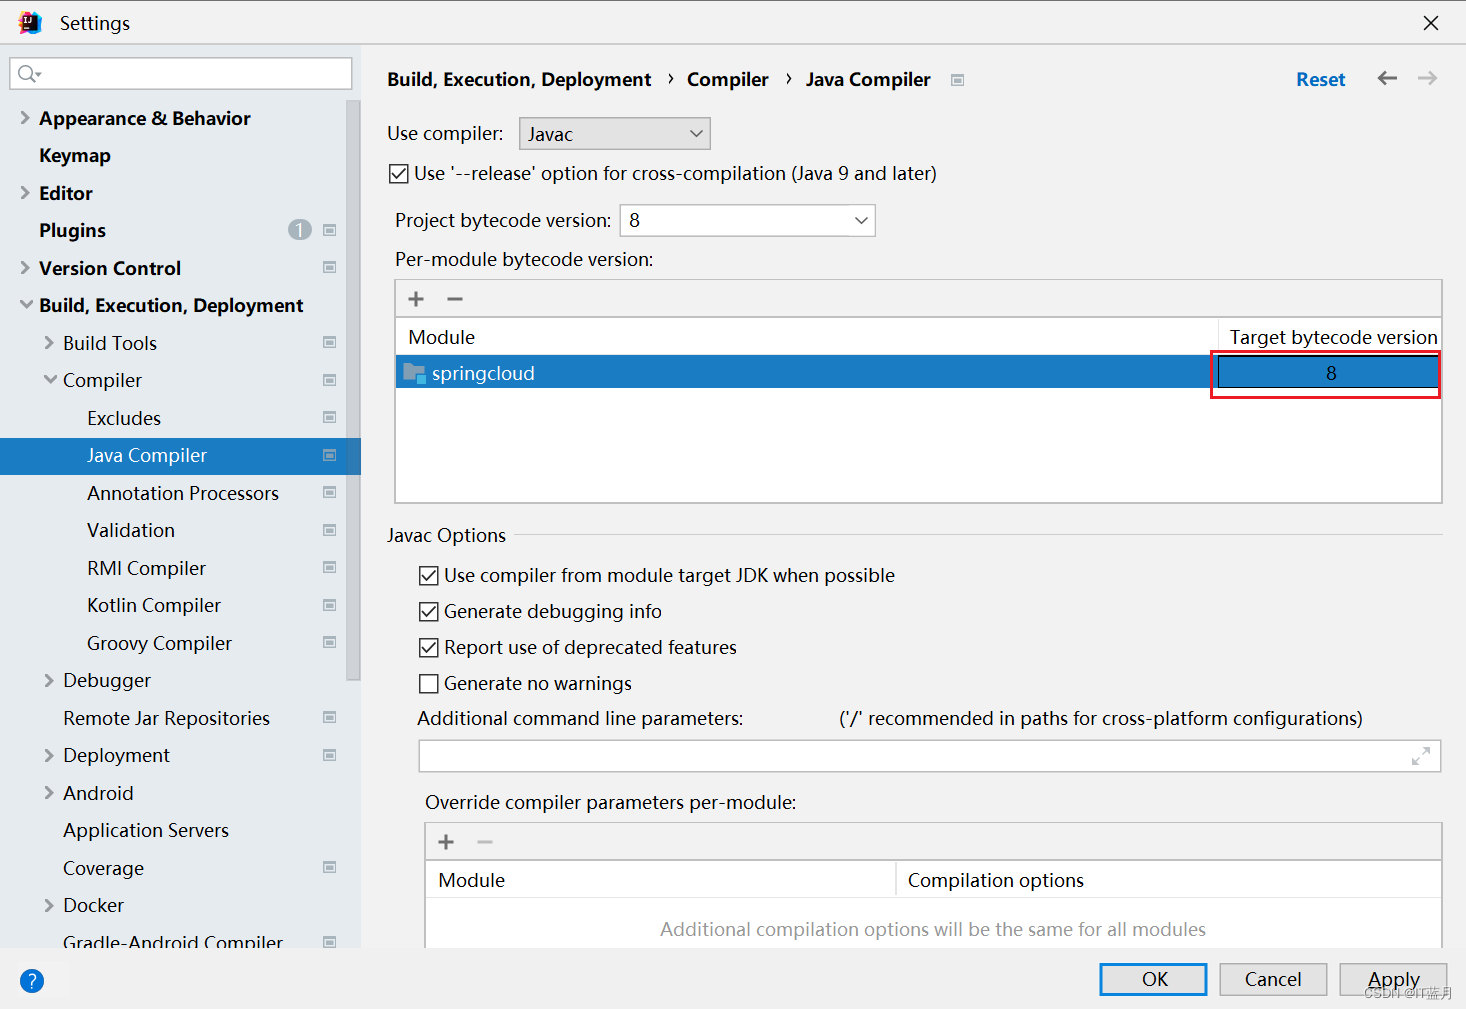Select Kotlin Compiler in the sidebar
This screenshot has height=1009, width=1466.
click(x=153, y=605)
